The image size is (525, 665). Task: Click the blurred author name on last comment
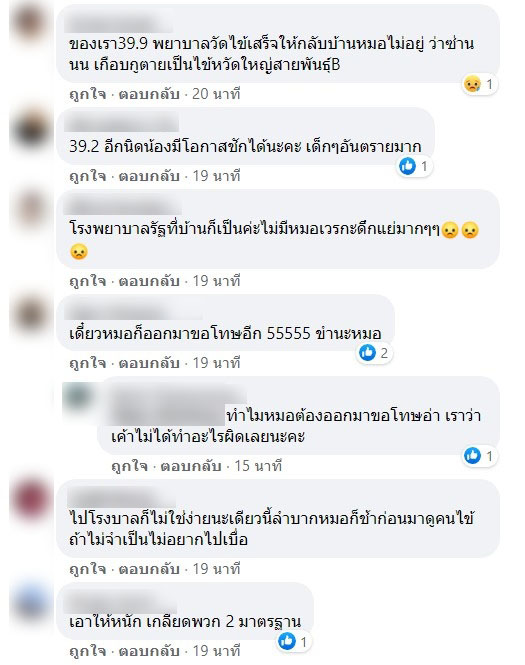[121, 603]
